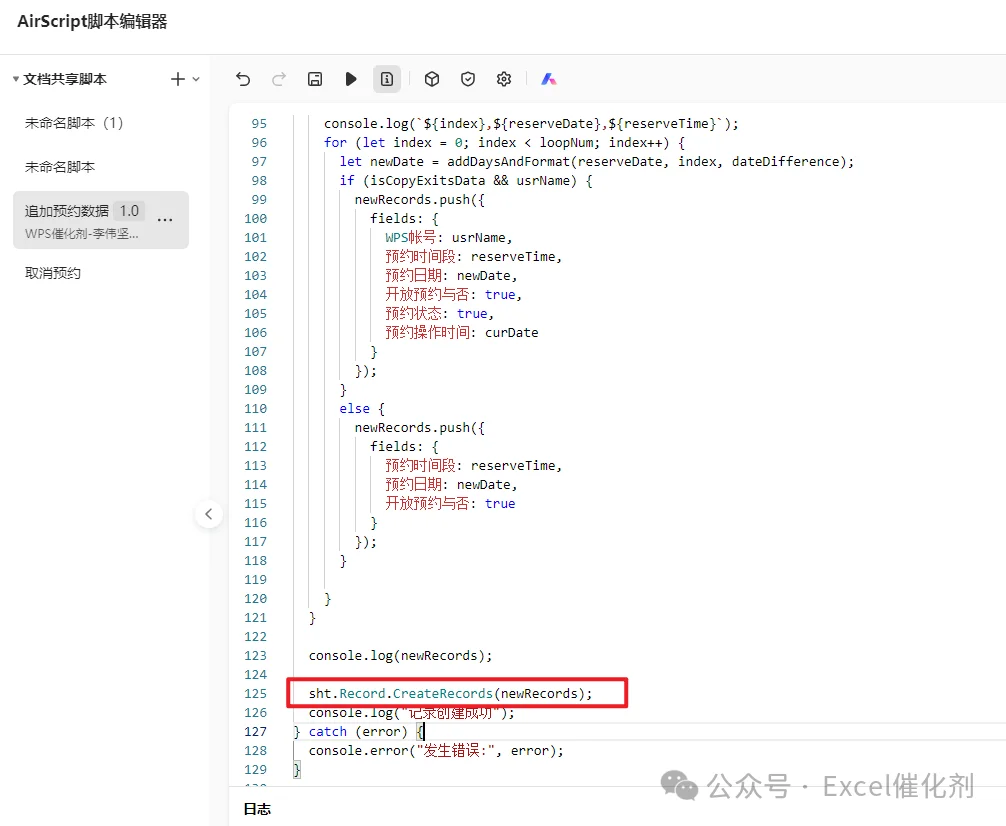Image resolution: width=1006 pixels, height=826 pixels.
Task: Click the 'console.log(newRecords);' line
Action: [400, 655]
